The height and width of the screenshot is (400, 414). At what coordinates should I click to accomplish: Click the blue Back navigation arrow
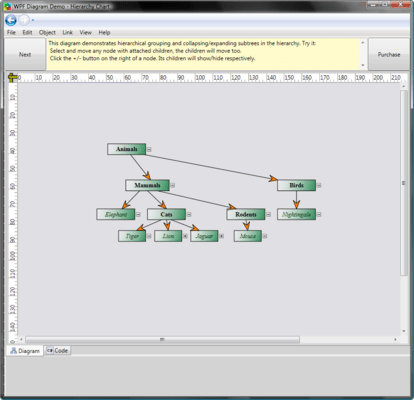[11, 20]
